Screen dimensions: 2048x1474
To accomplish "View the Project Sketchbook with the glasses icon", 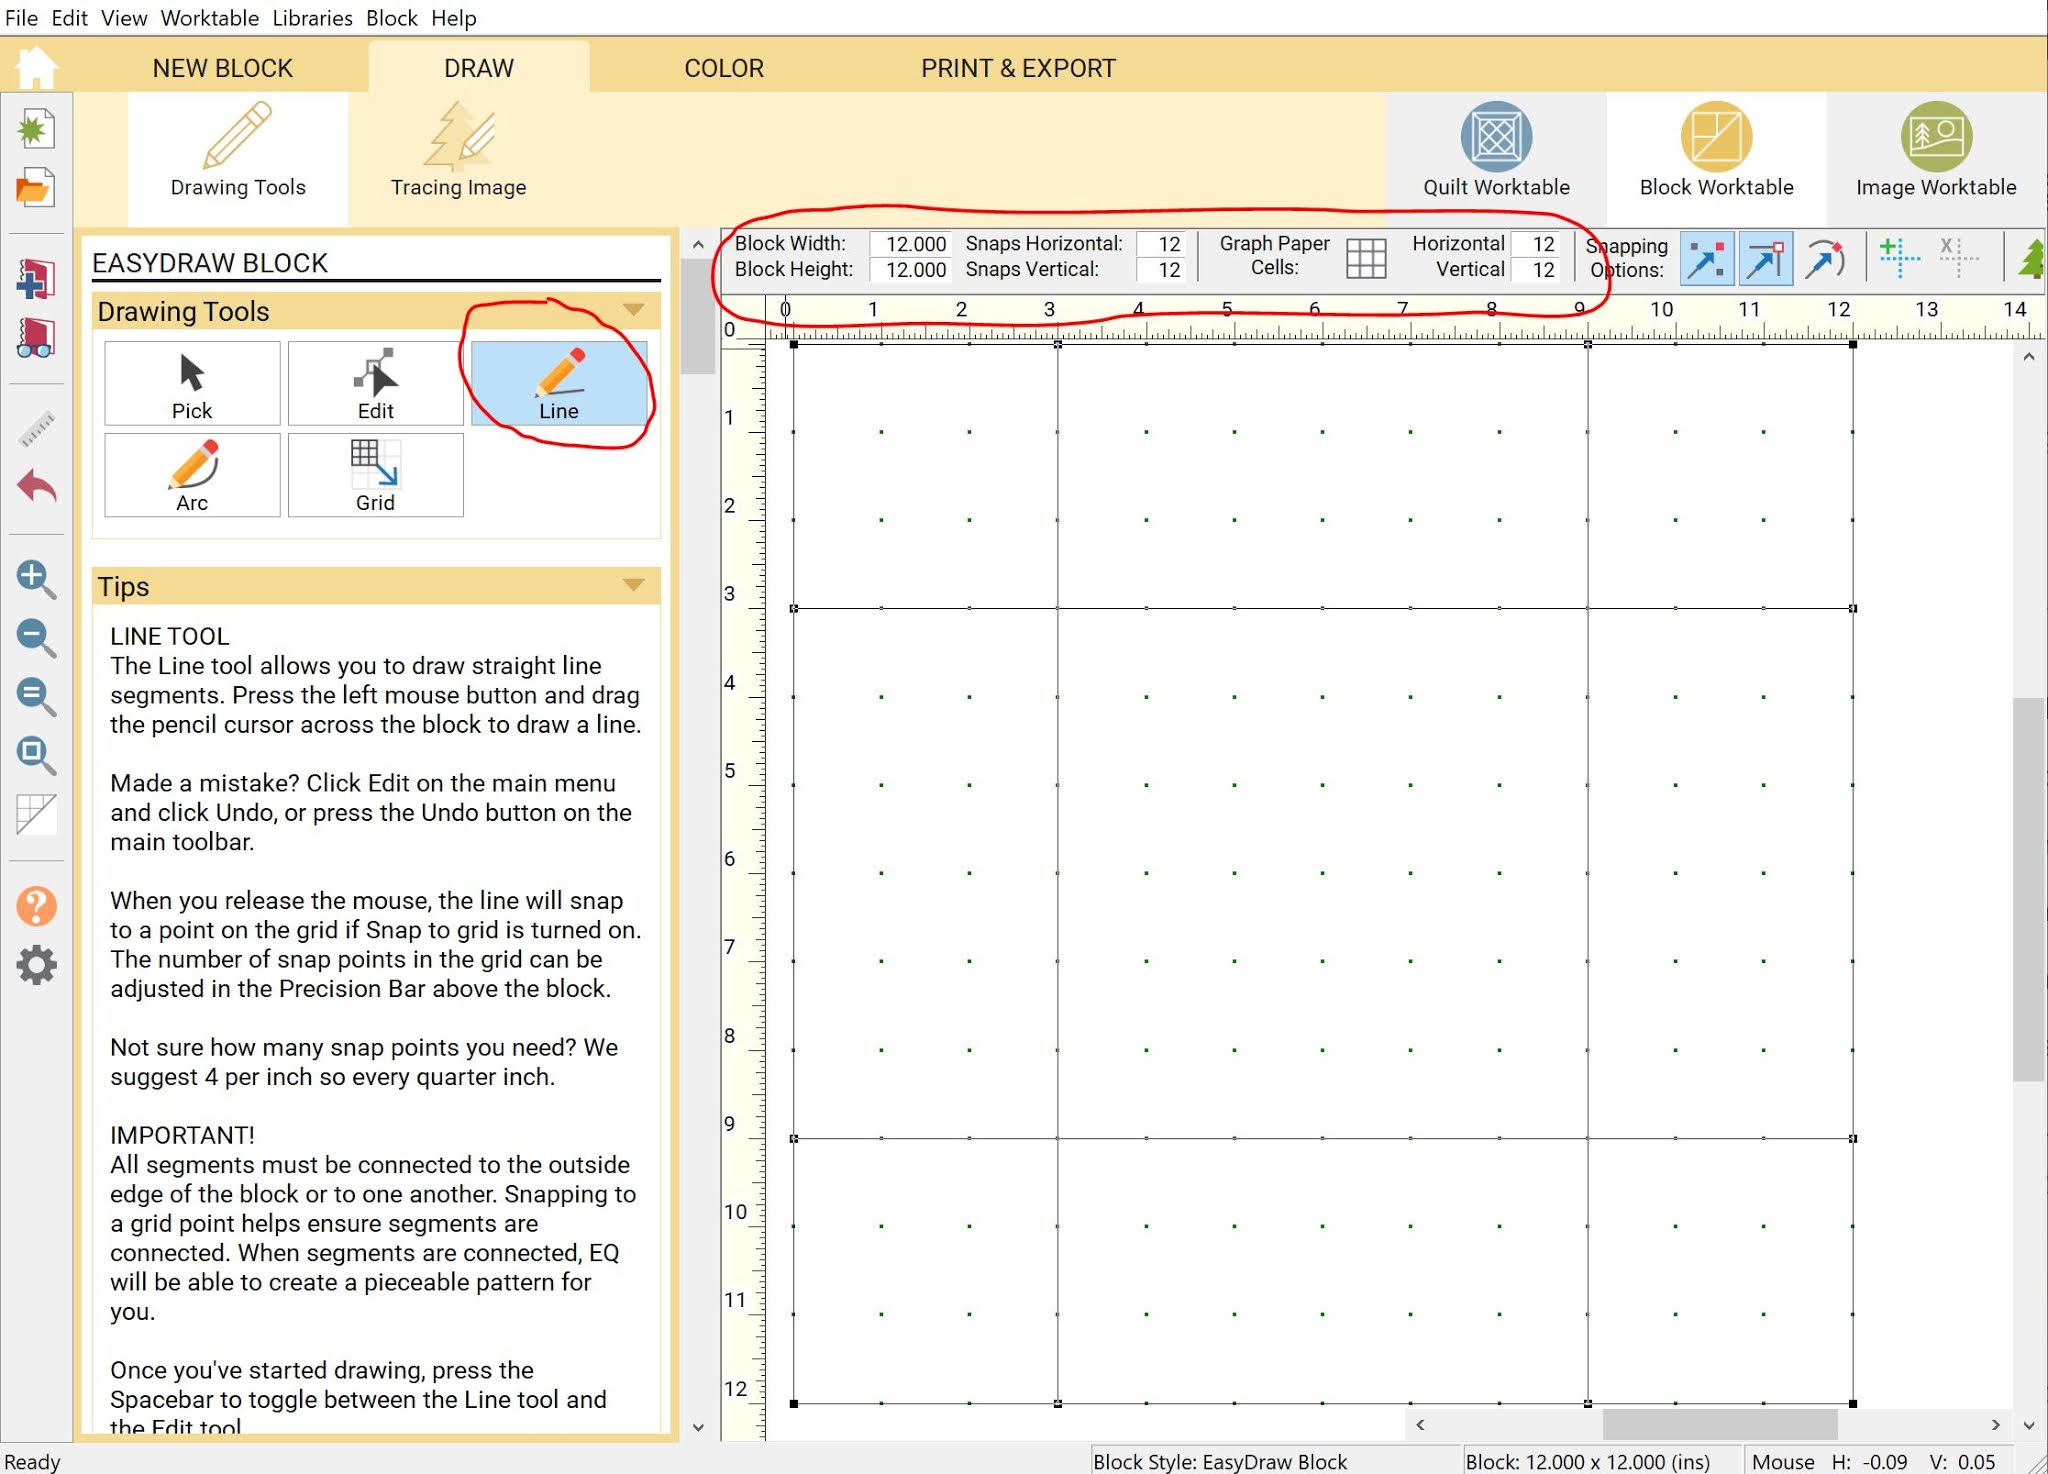I will (35, 337).
